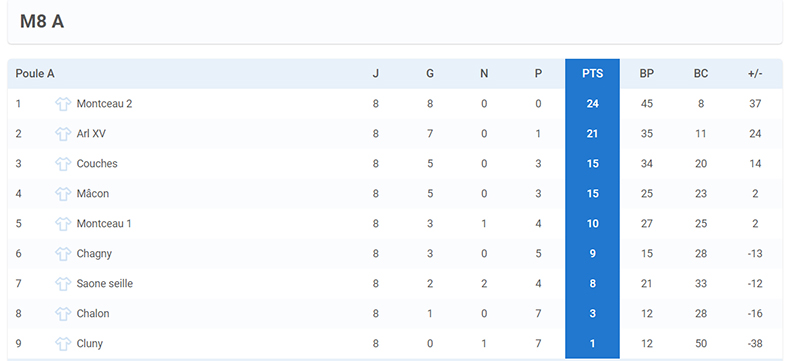Click the jersey icon next to Saone seille
The height and width of the screenshot is (361, 792).
click(x=63, y=284)
